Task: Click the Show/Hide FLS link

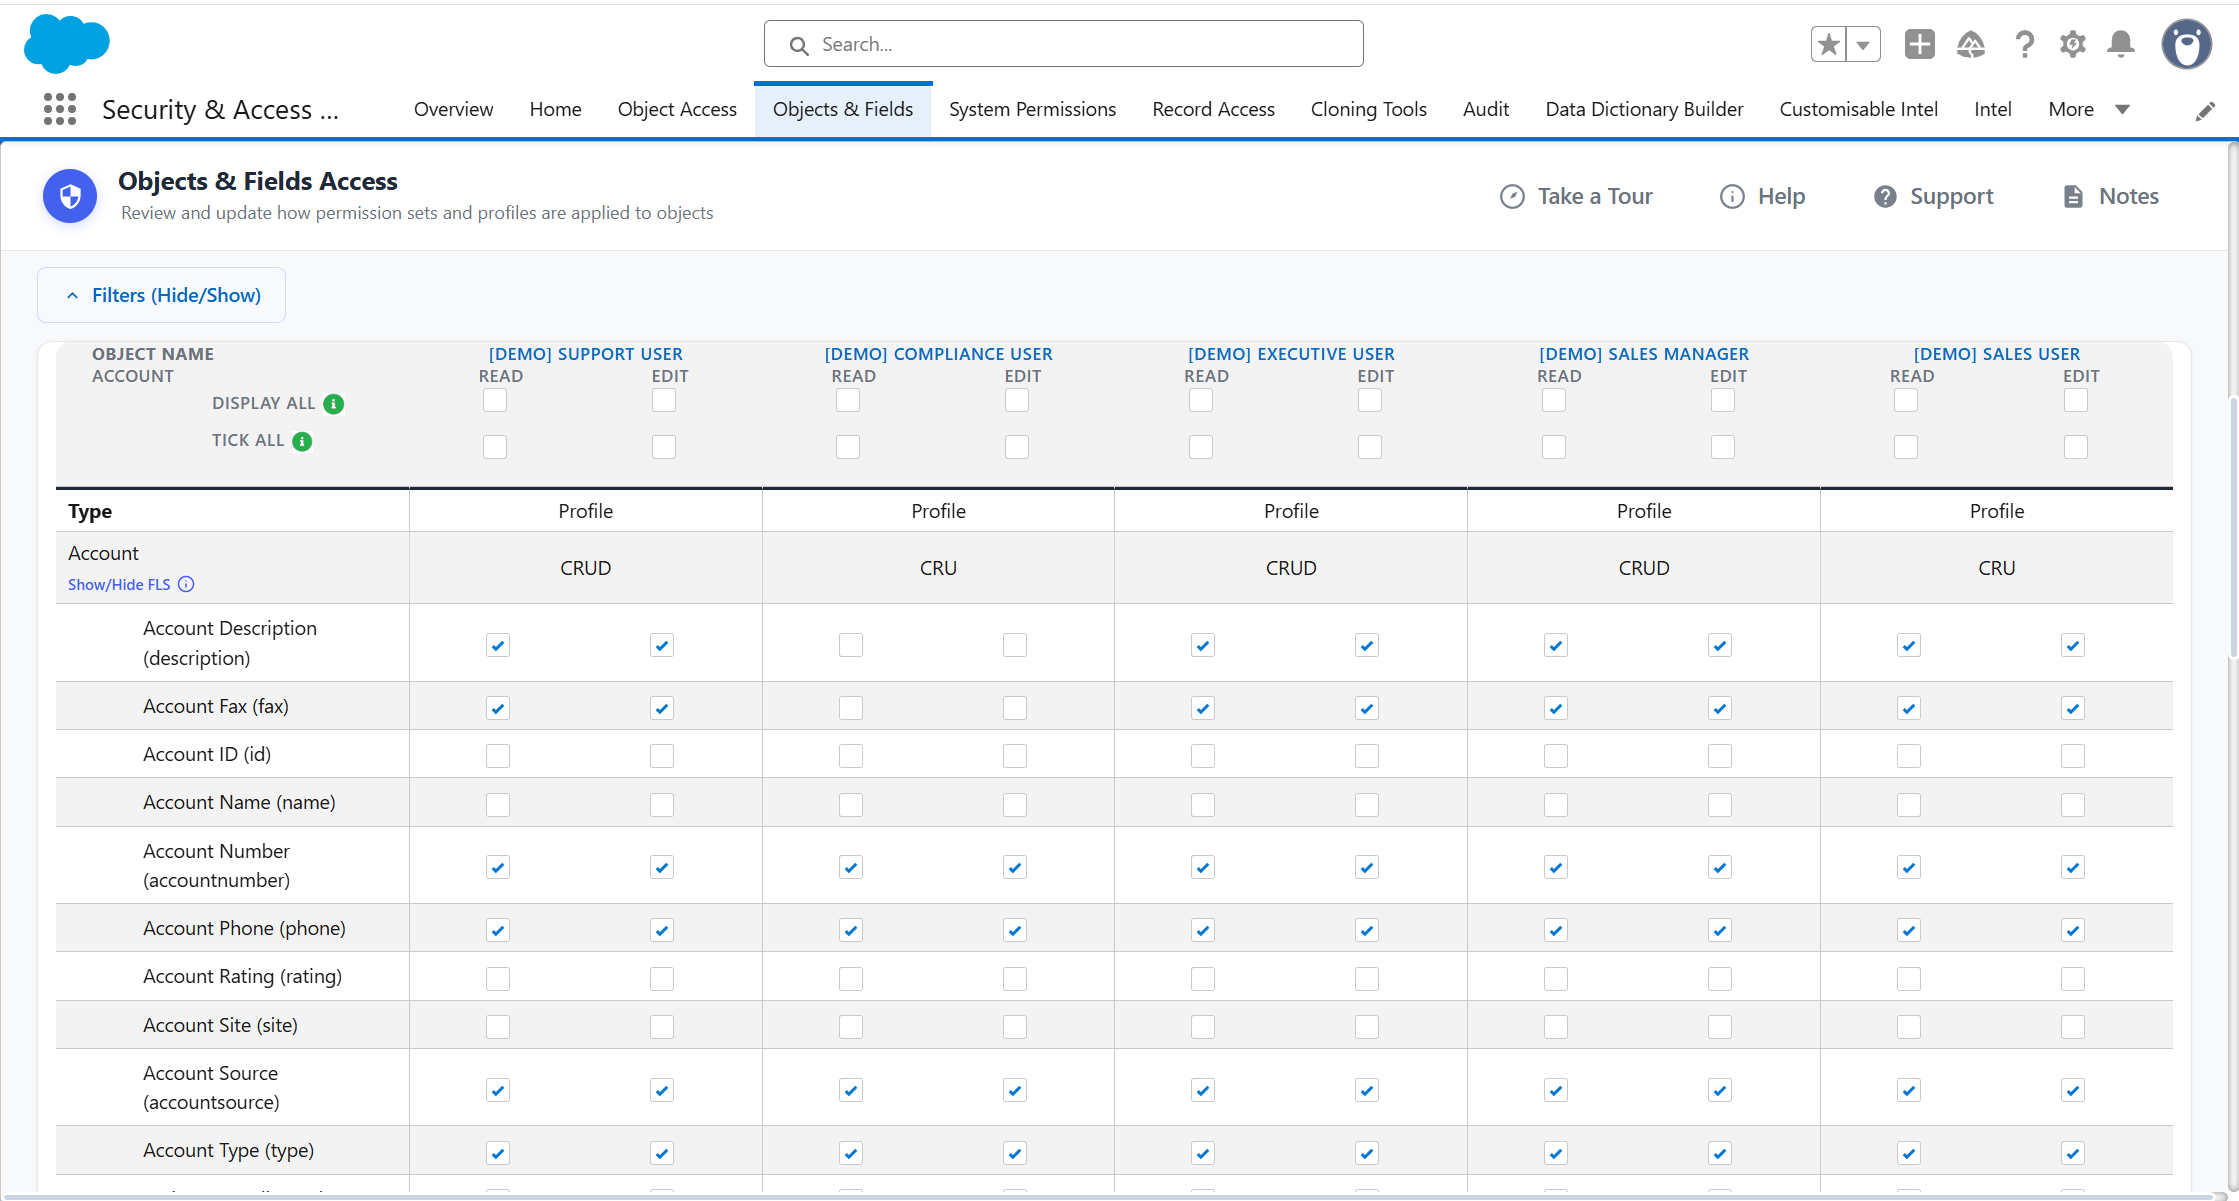Action: 119,584
